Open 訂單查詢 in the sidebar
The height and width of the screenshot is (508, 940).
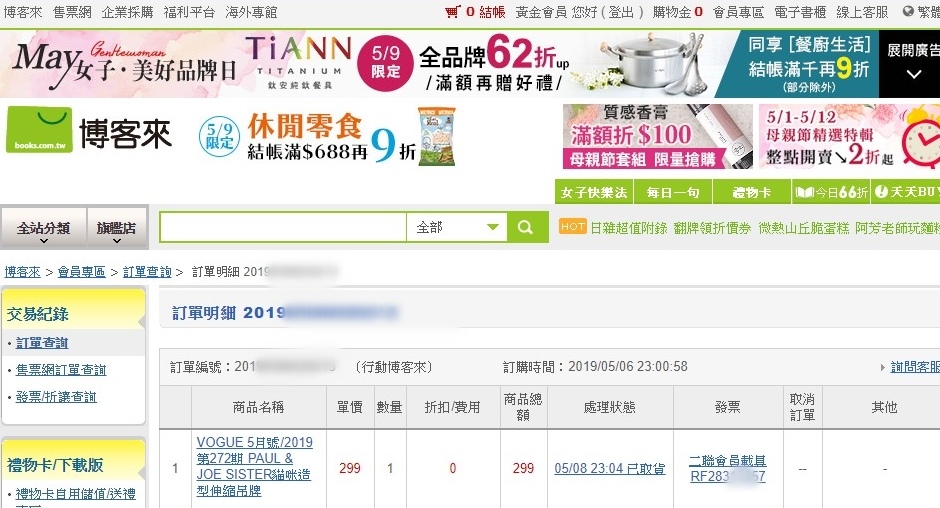(42, 342)
